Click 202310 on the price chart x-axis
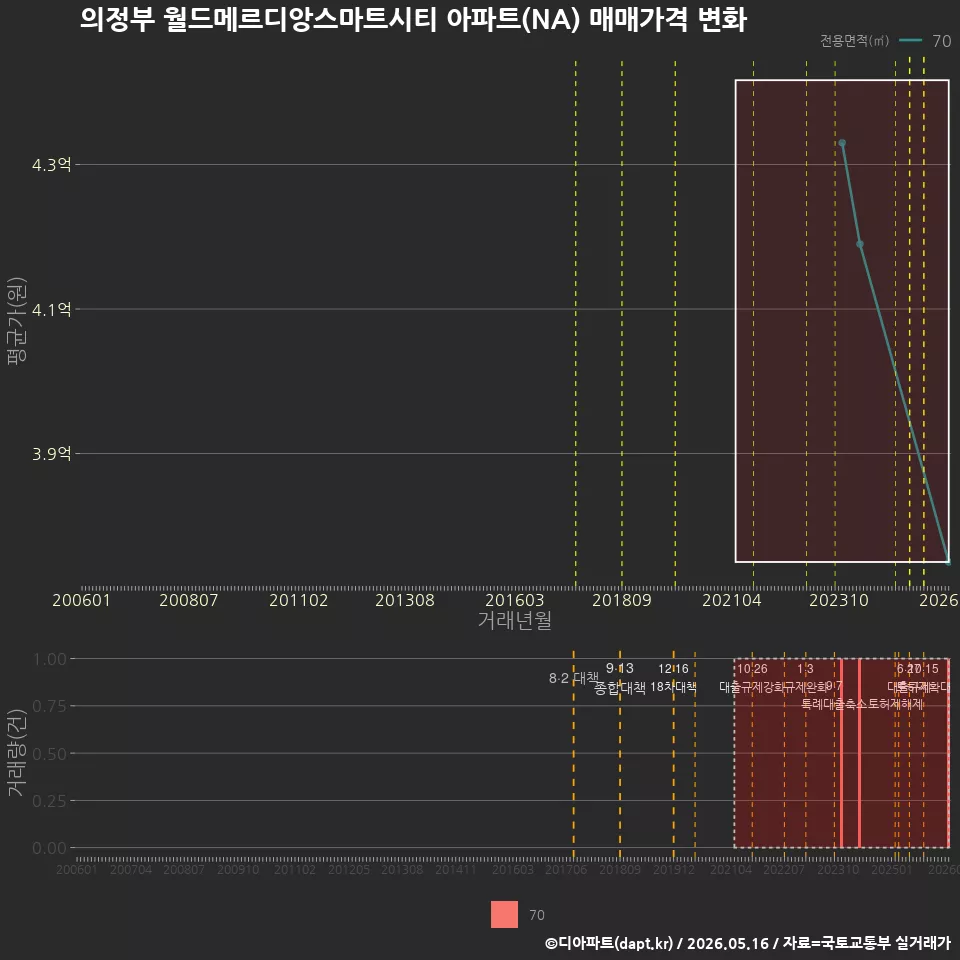This screenshot has width=960, height=960. coord(839,600)
